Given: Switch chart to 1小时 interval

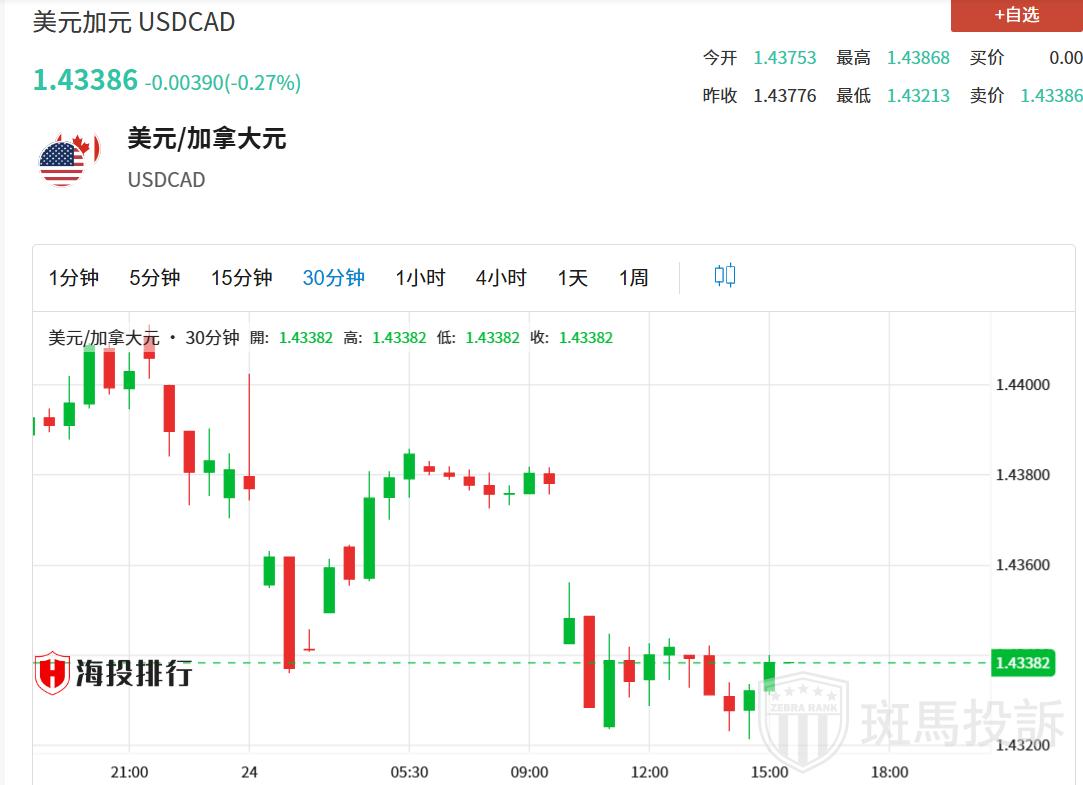Looking at the screenshot, I should click(420, 278).
